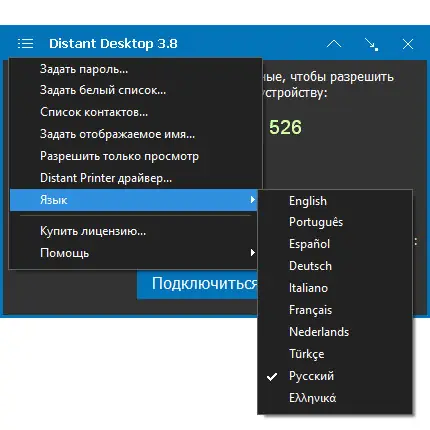The width and height of the screenshot is (430, 430).
Task: Expand the 'Помощь' submenu
Action: (x=133, y=253)
